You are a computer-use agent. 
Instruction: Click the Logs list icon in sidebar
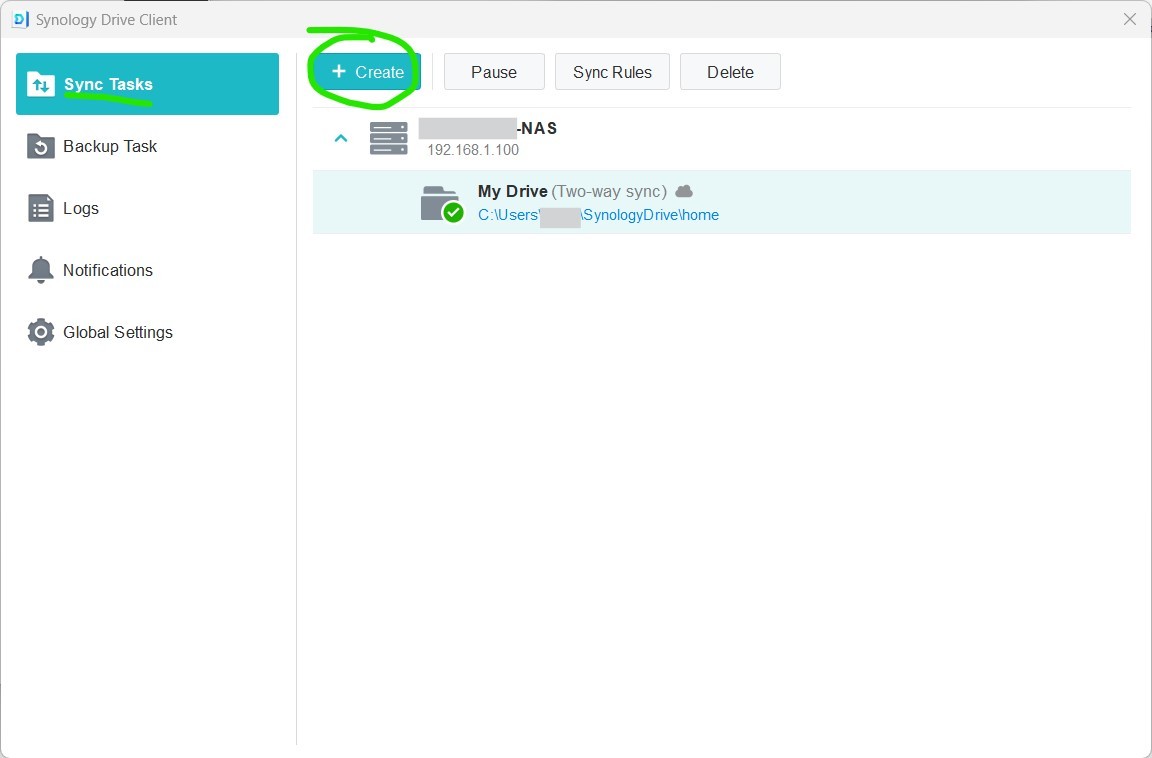tap(41, 209)
